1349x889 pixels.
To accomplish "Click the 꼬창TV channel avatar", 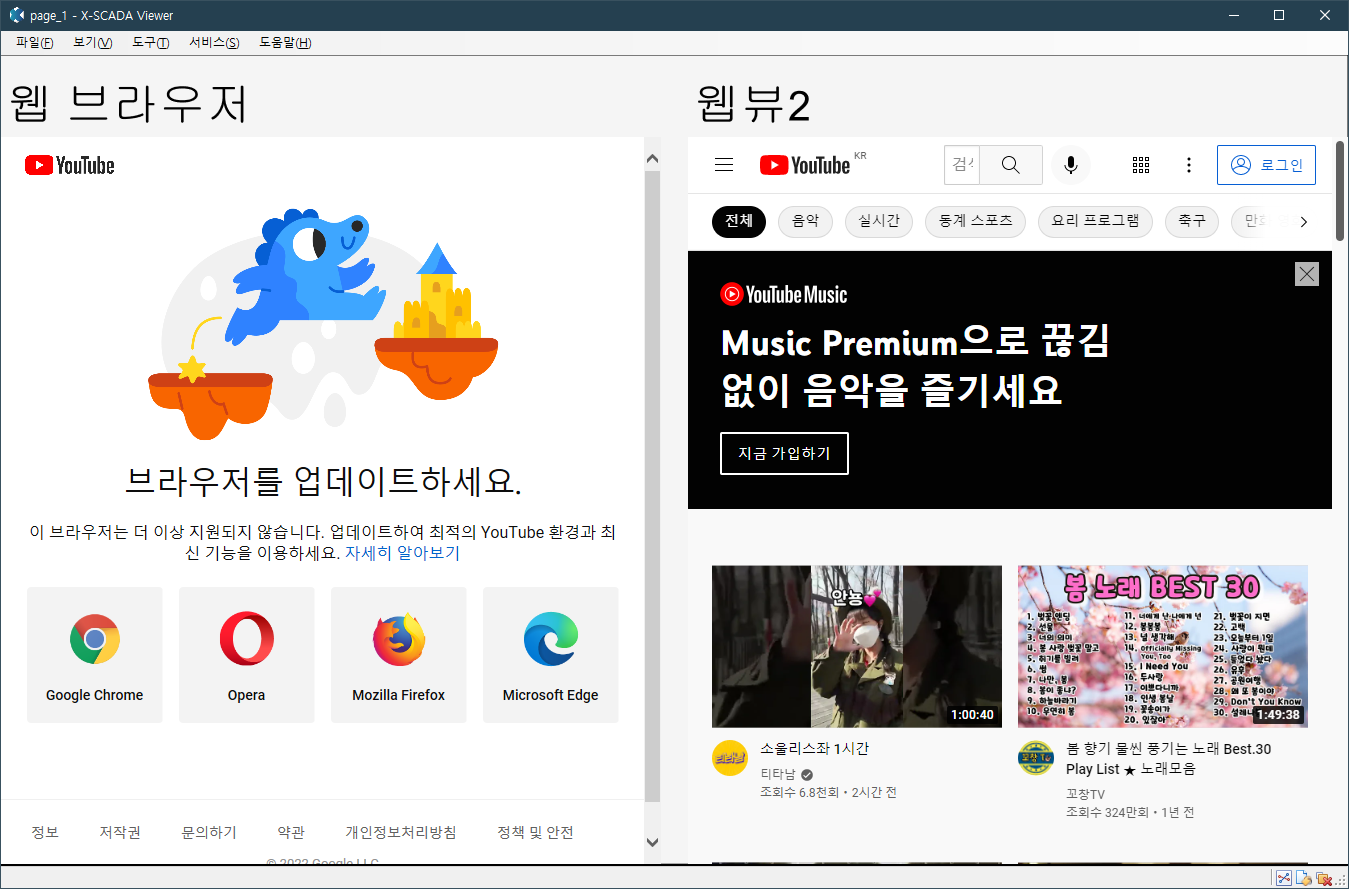I will tap(1035, 758).
